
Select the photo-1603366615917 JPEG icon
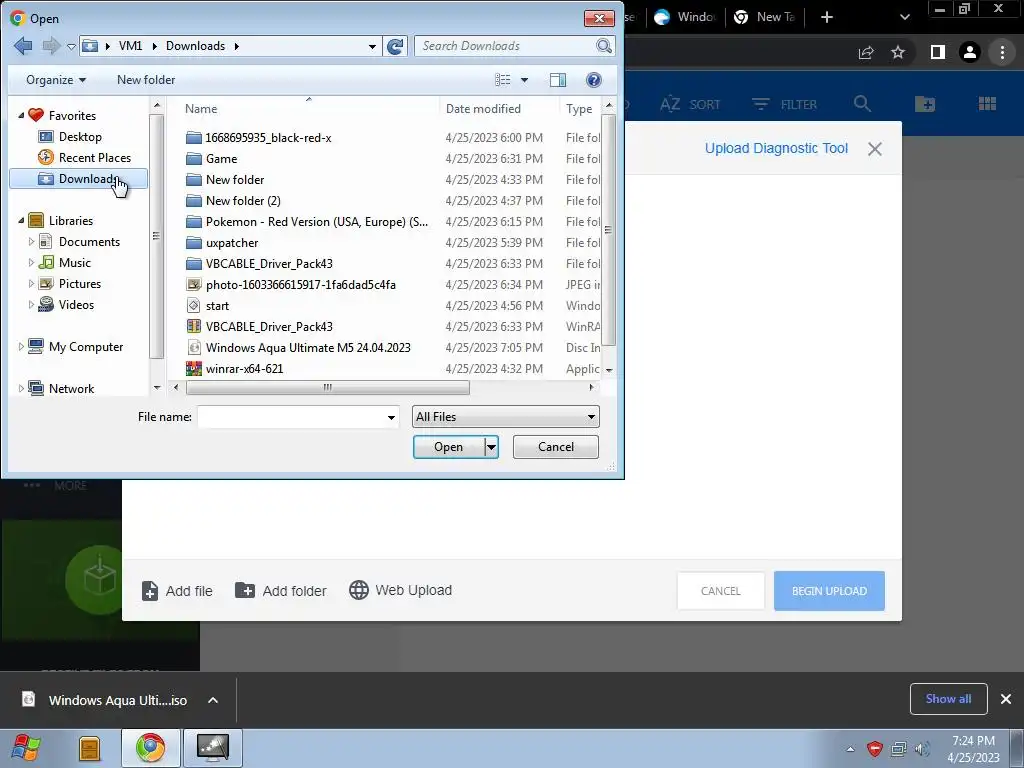193,285
